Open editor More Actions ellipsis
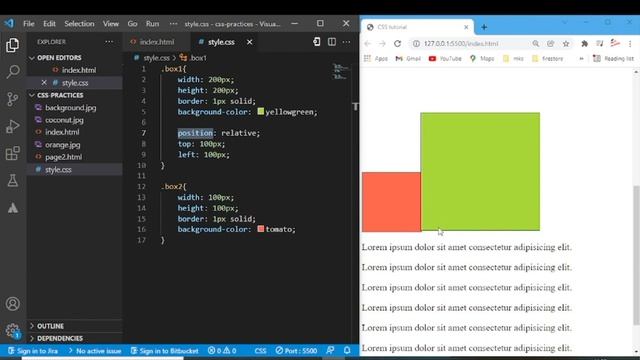Viewport: 640px width, 360px height. coord(346,42)
